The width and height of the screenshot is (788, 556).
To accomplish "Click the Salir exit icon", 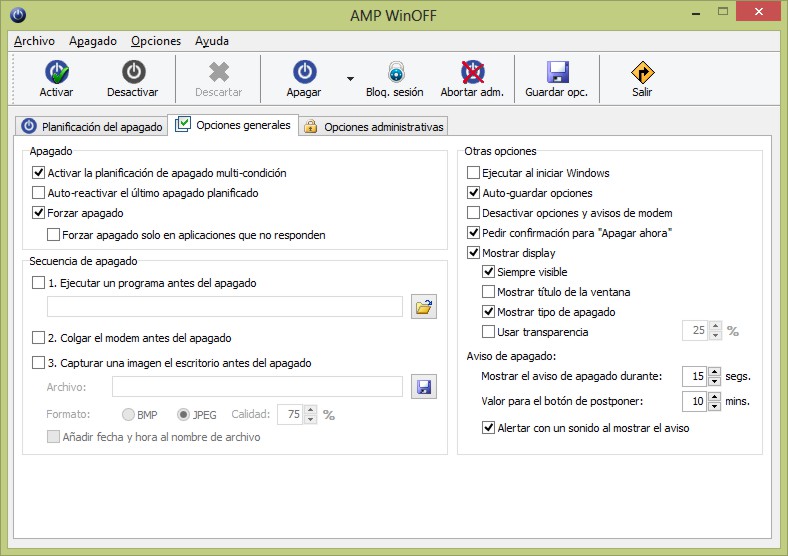I will pos(642,72).
